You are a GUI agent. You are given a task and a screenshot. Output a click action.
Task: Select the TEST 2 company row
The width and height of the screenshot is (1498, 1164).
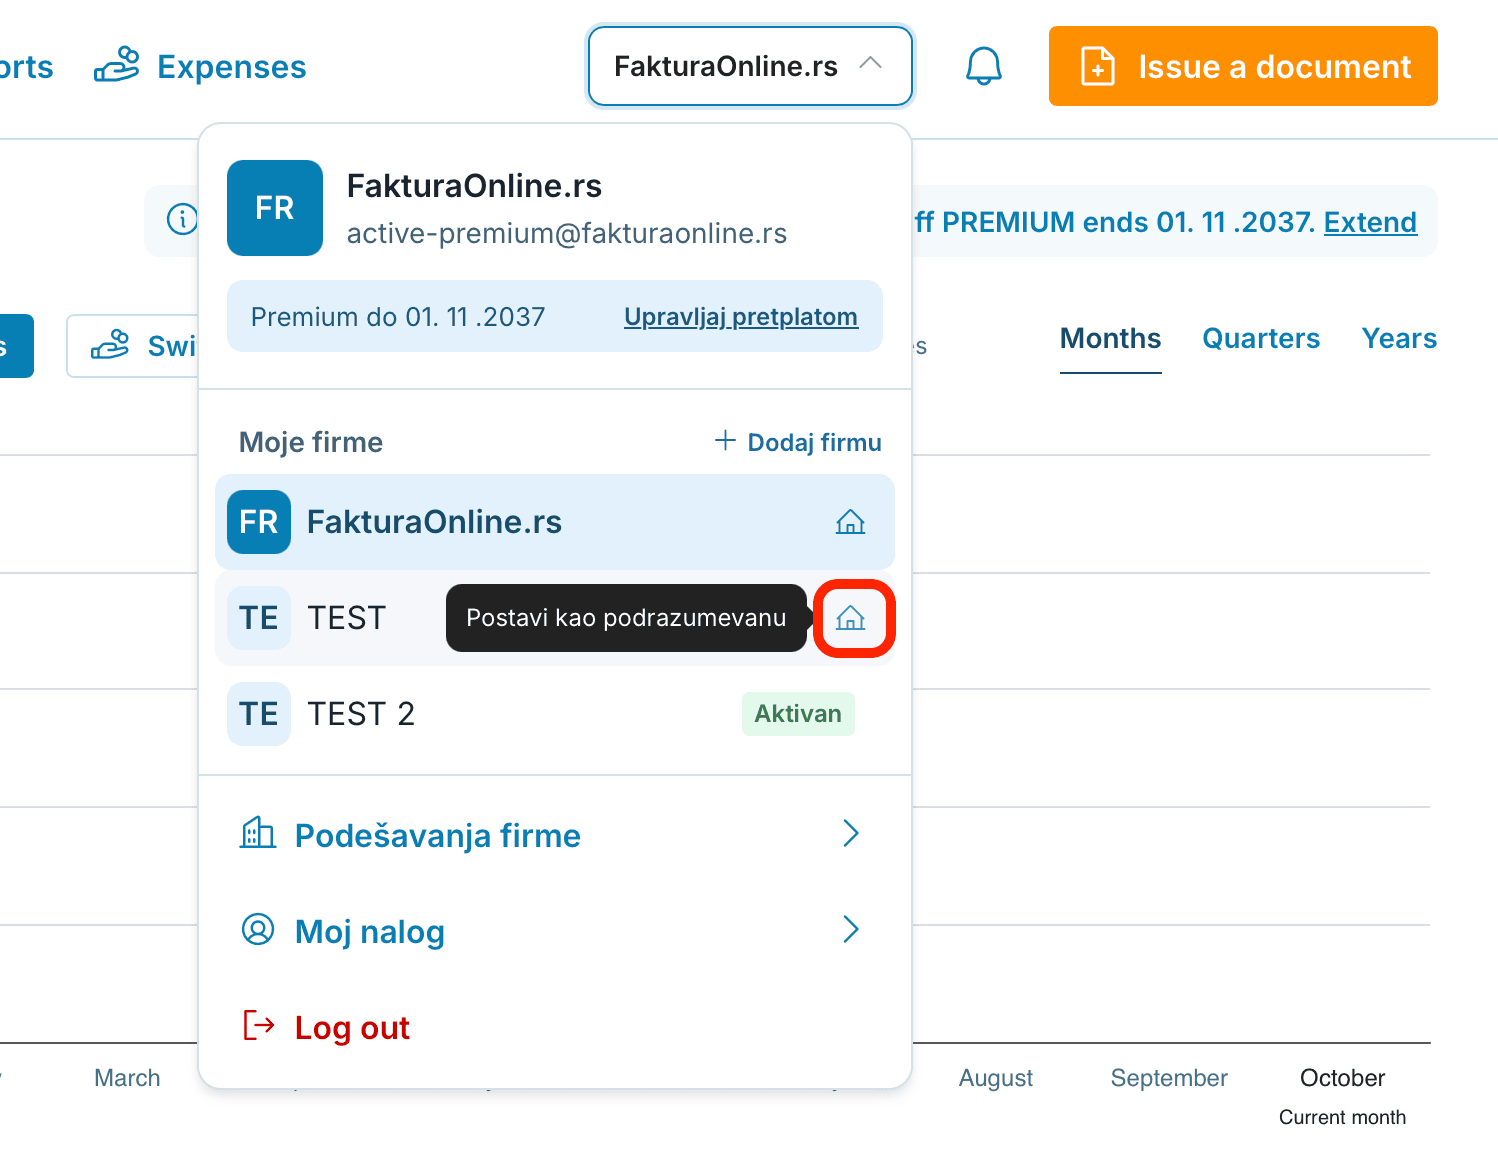pos(555,714)
